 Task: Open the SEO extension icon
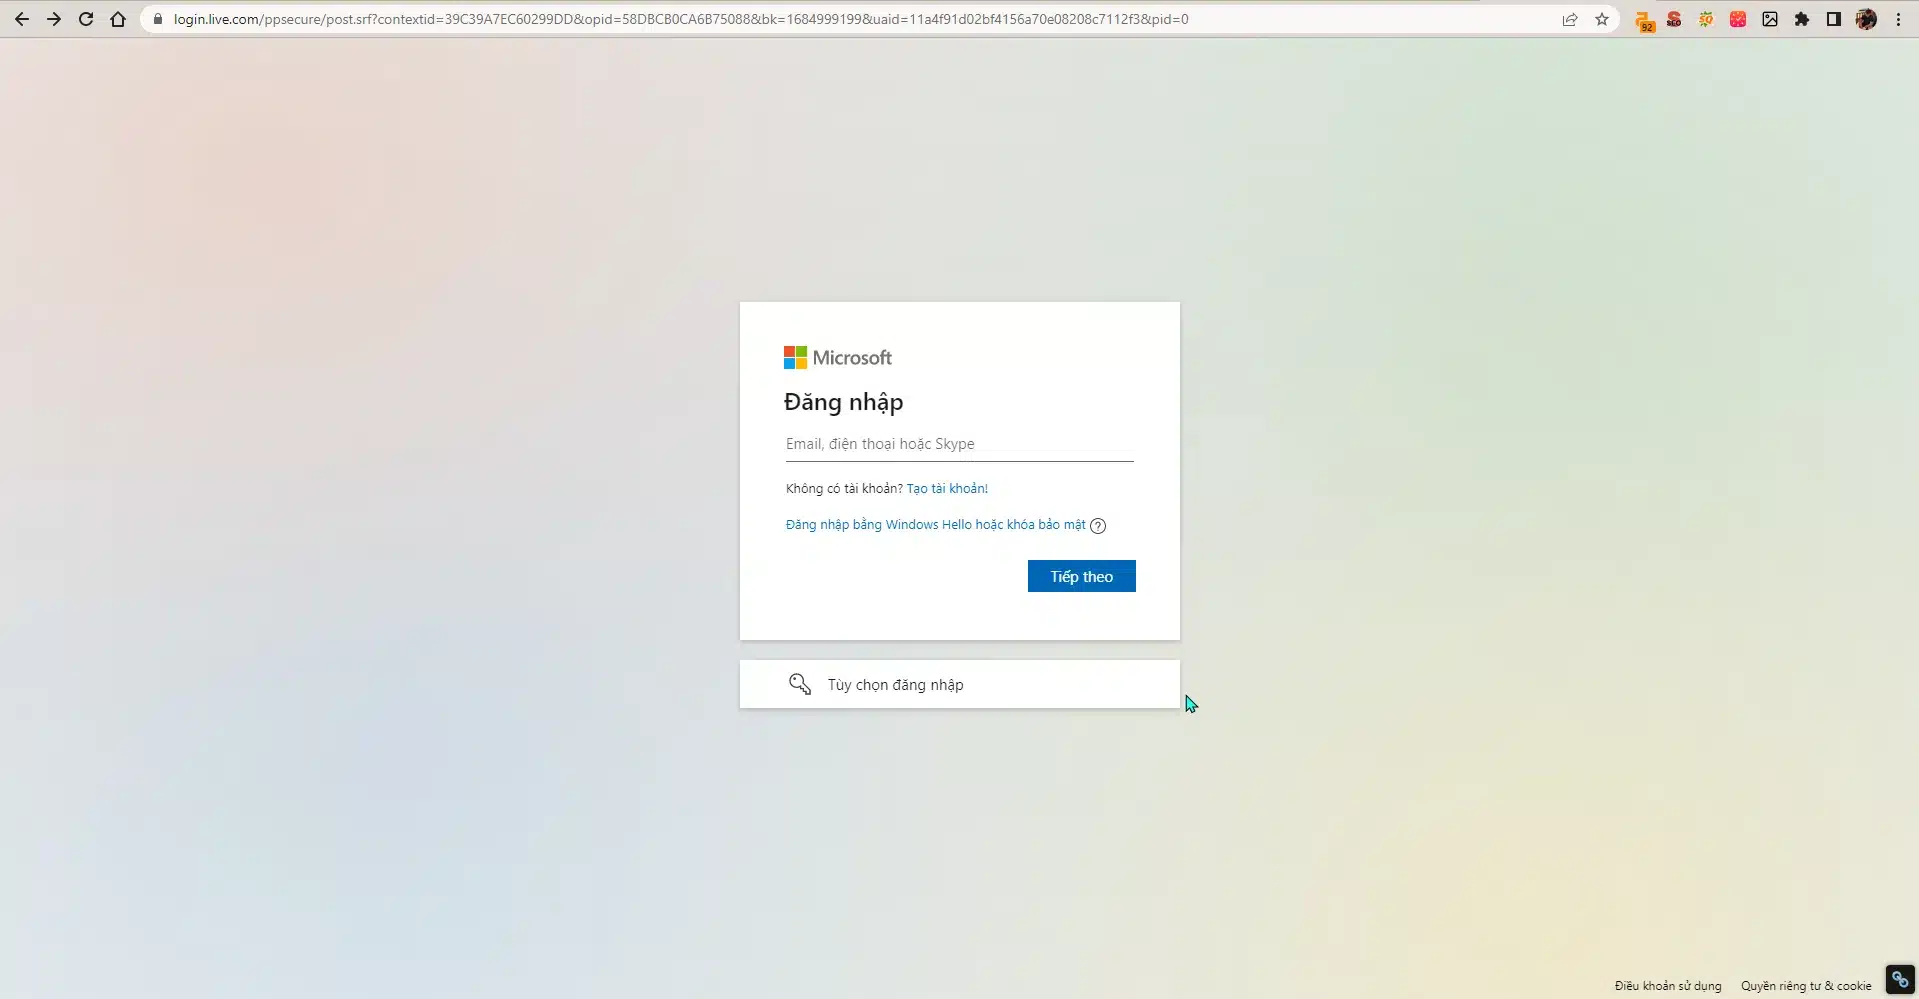(1674, 19)
